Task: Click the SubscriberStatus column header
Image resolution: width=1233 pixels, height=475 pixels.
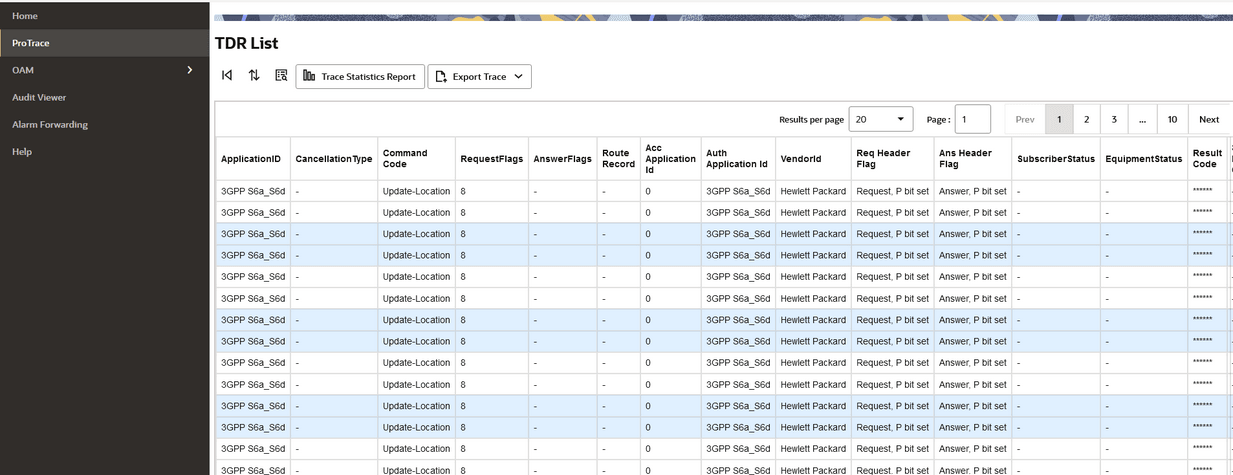Action: [x=1056, y=159]
